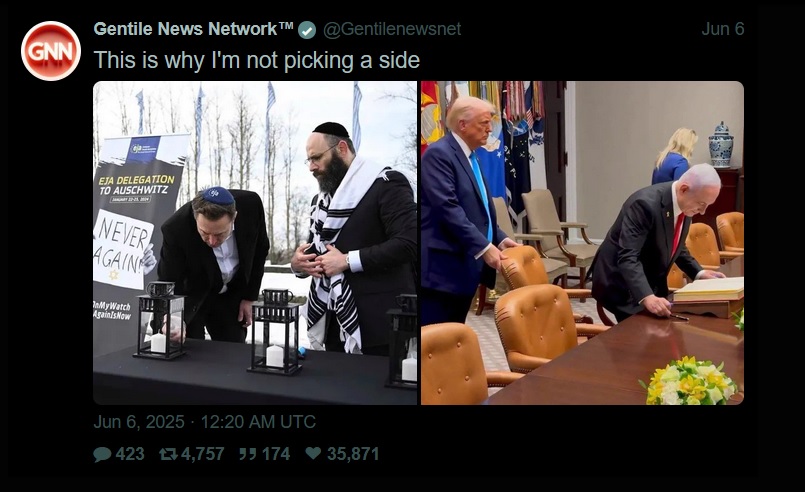Click the verified checkmark badge
This screenshot has height=492, width=805.
tap(307, 30)
